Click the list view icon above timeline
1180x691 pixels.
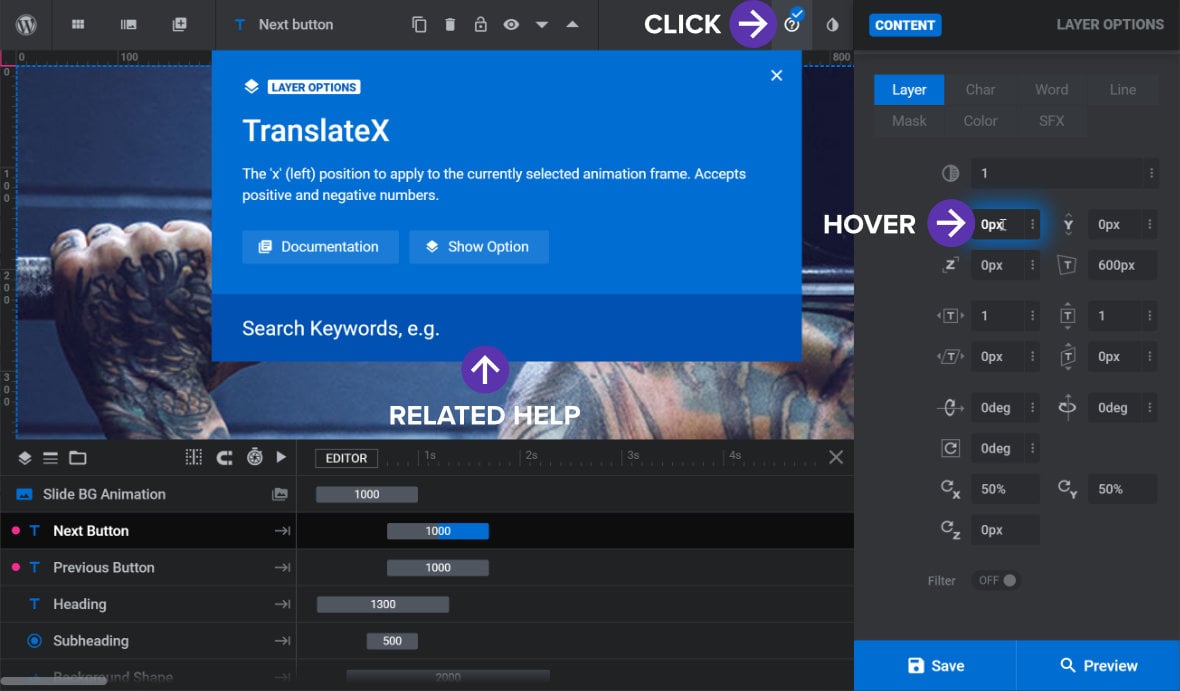click(x=50, y=458)
